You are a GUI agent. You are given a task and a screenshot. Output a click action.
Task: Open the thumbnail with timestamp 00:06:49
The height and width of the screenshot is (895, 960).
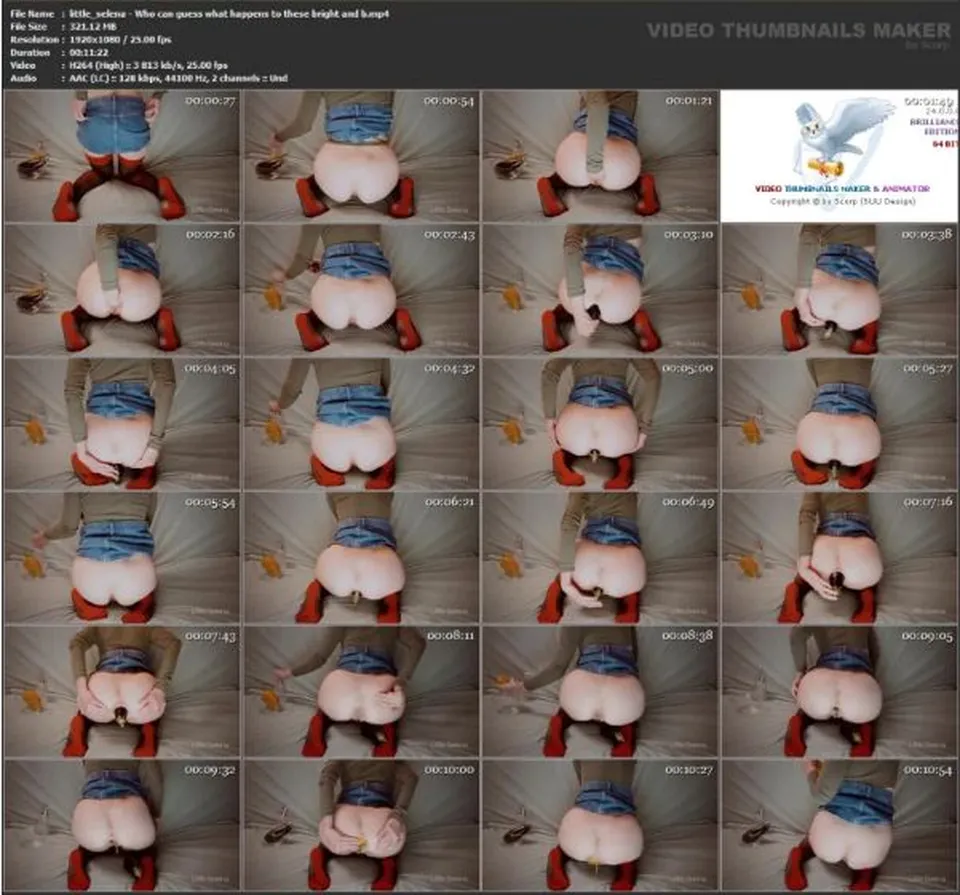(x=600, y=558)
